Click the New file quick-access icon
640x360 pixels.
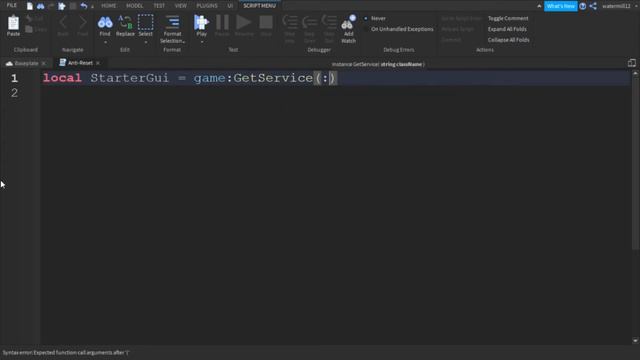point(30,6)
